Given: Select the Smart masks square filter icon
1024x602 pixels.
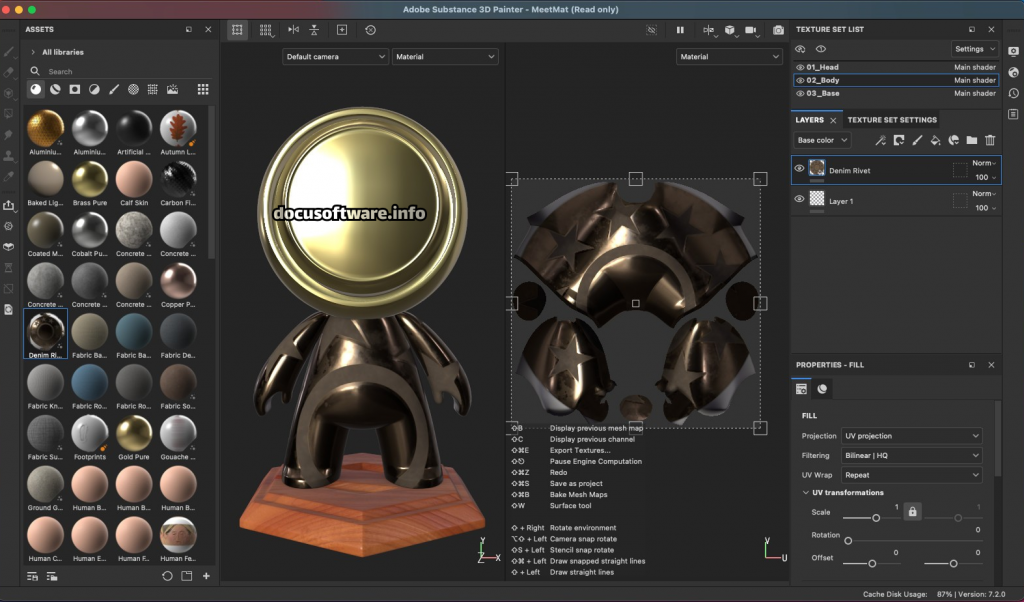Looking at the screenshot, I should coord(75,89).
